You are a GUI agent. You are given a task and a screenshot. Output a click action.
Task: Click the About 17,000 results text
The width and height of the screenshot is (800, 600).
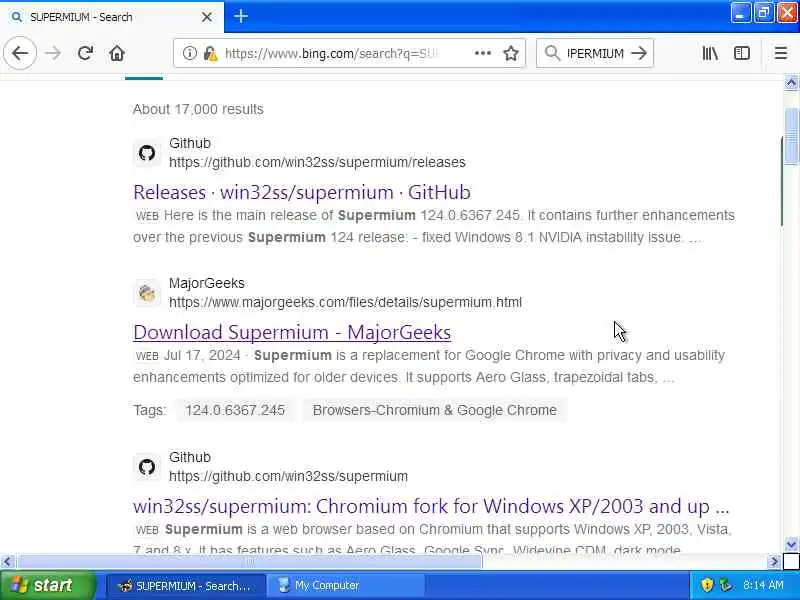[x=198, y=109]
